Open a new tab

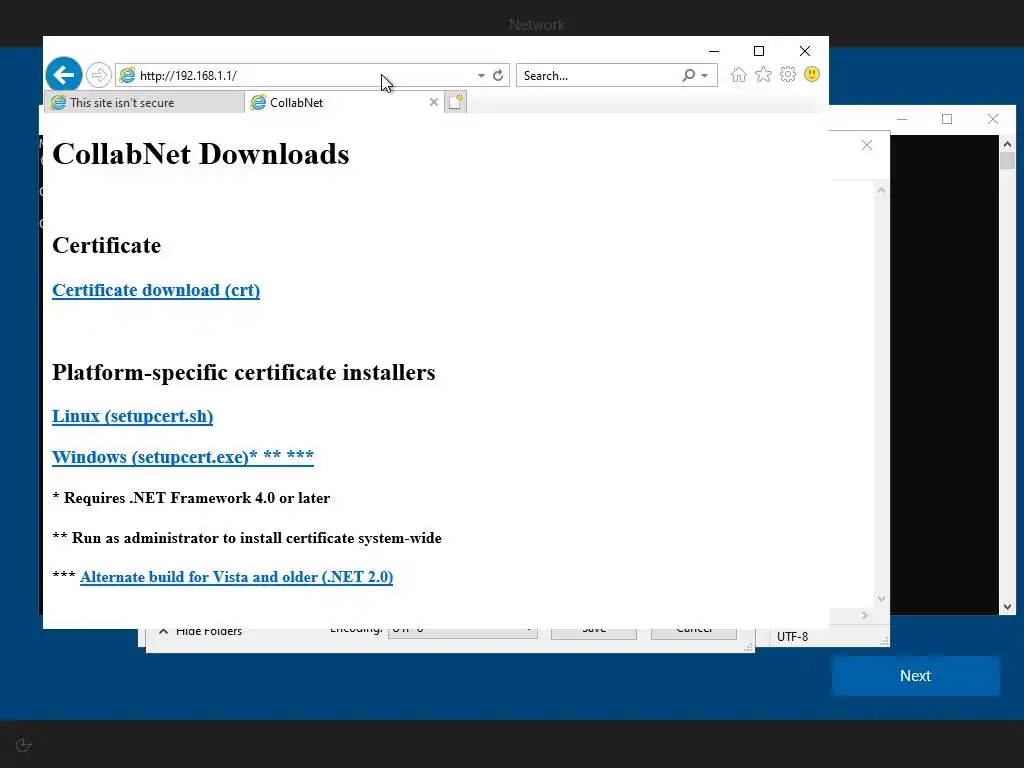456,103
